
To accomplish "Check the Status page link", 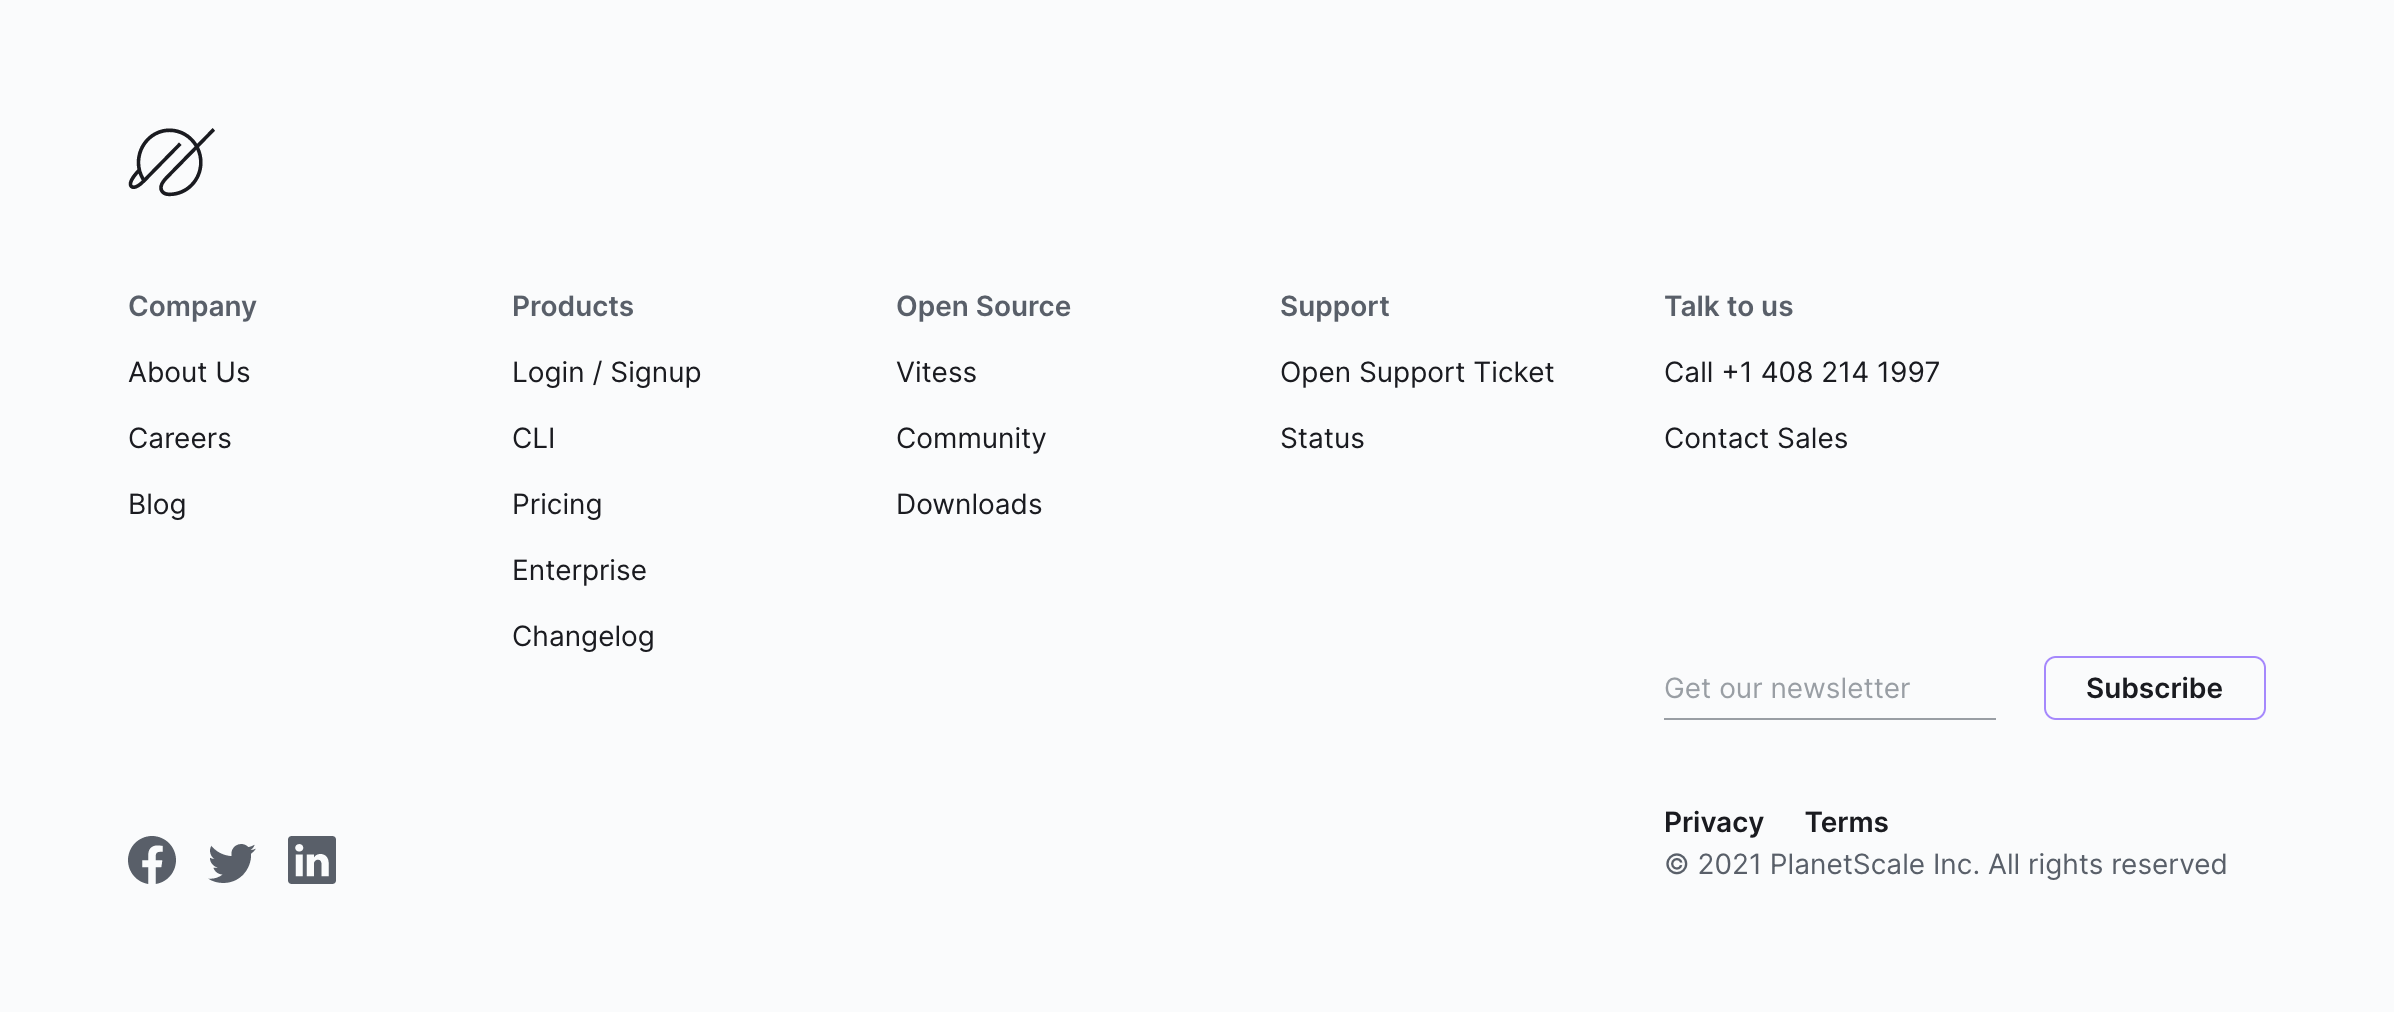I will click(x=1322, y=438).
